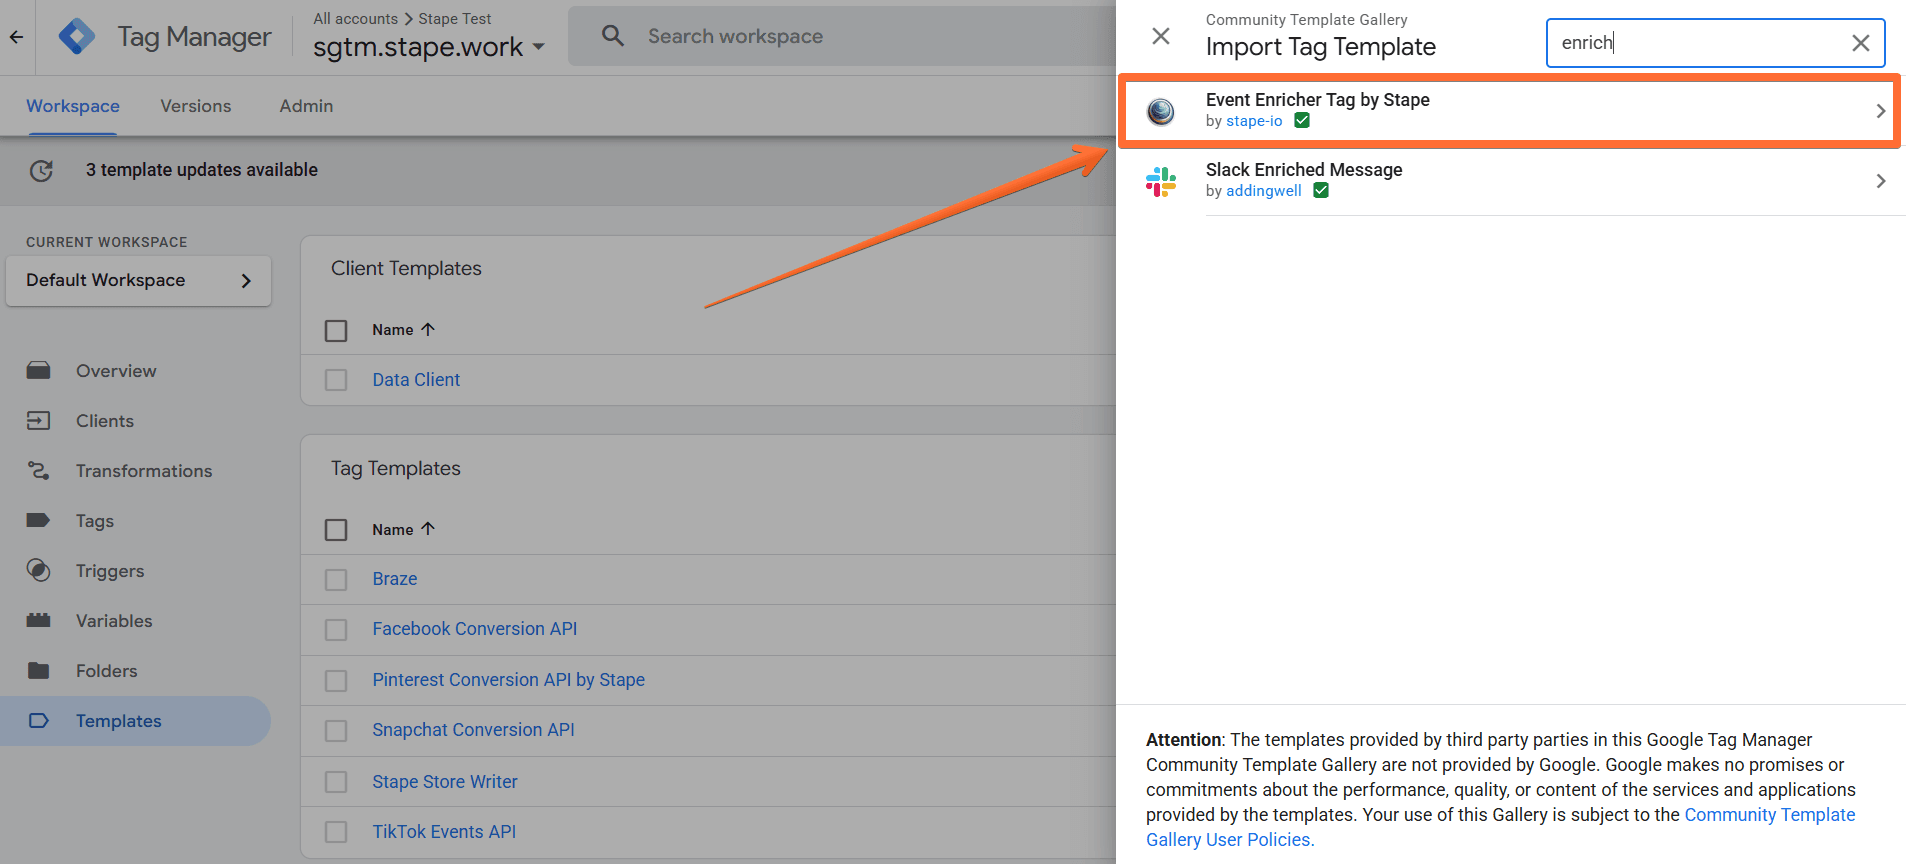Click the Transformations sidebar icon

click(x=39, y=471)
